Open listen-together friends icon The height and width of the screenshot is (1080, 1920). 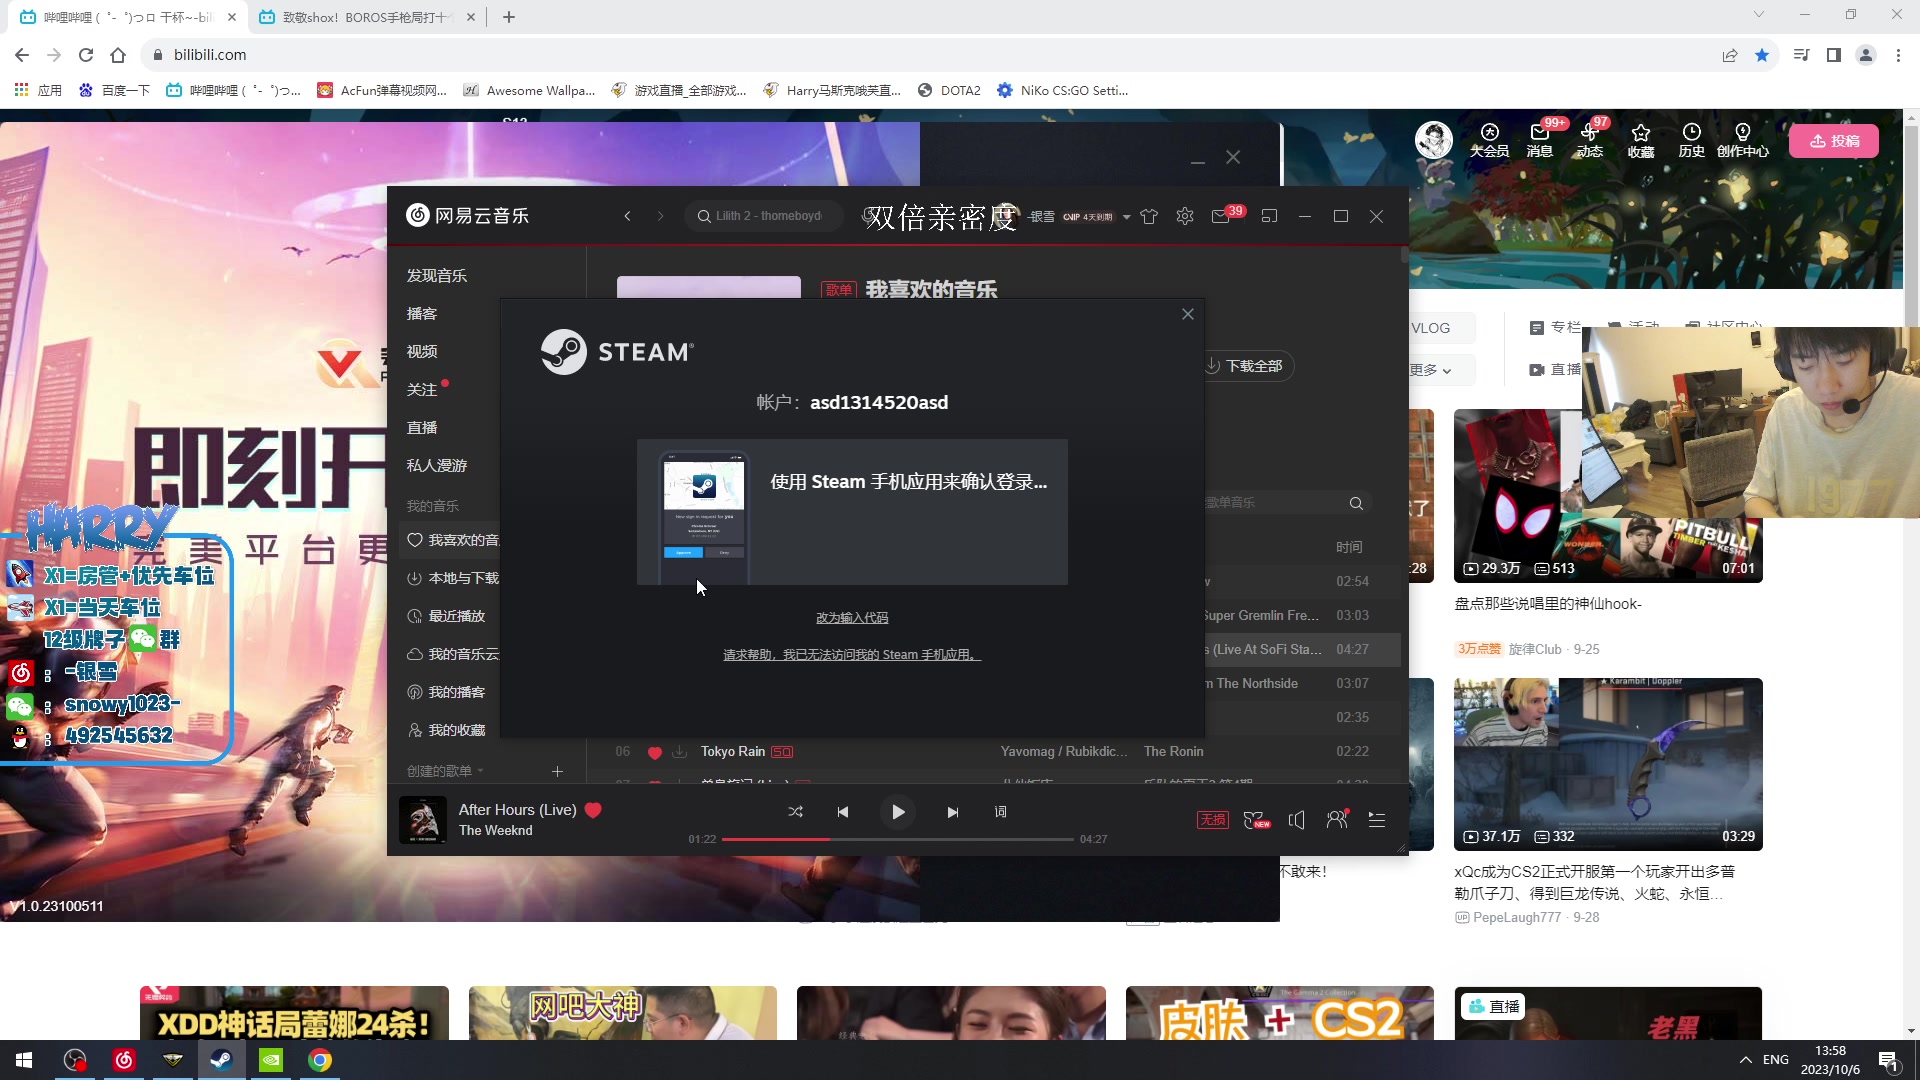pyautogui.click(x=1337, y=820)
